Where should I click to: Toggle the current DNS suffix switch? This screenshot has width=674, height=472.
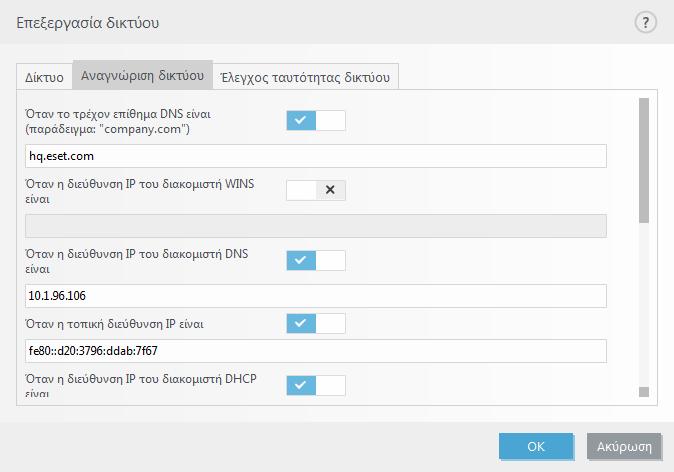point(316,120)
